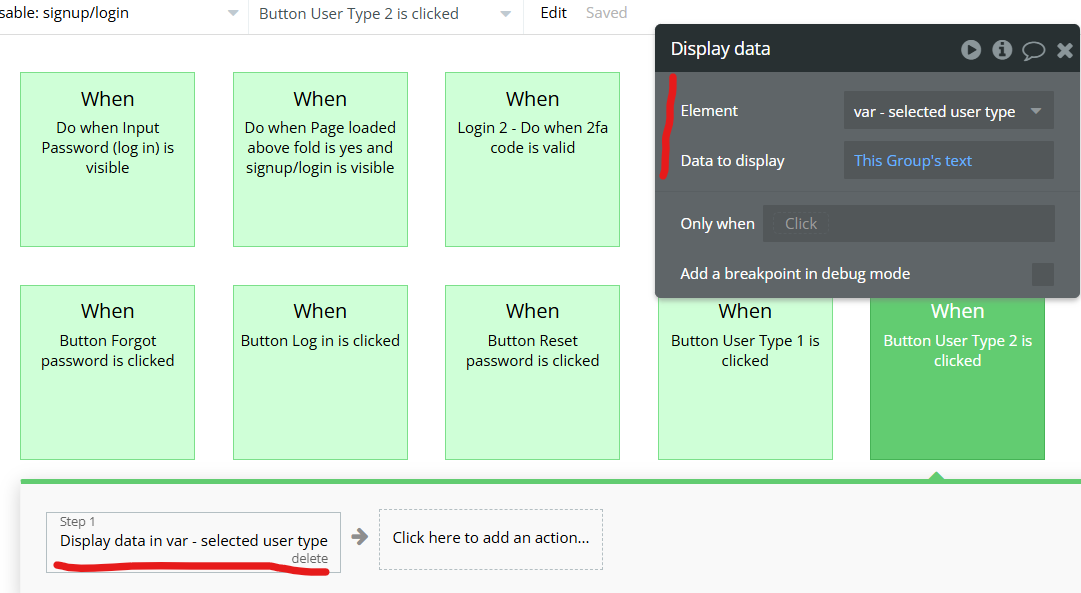Screen dimensions: 1081x593
Task: Delete Step 1 action
Action: [310, 559]
